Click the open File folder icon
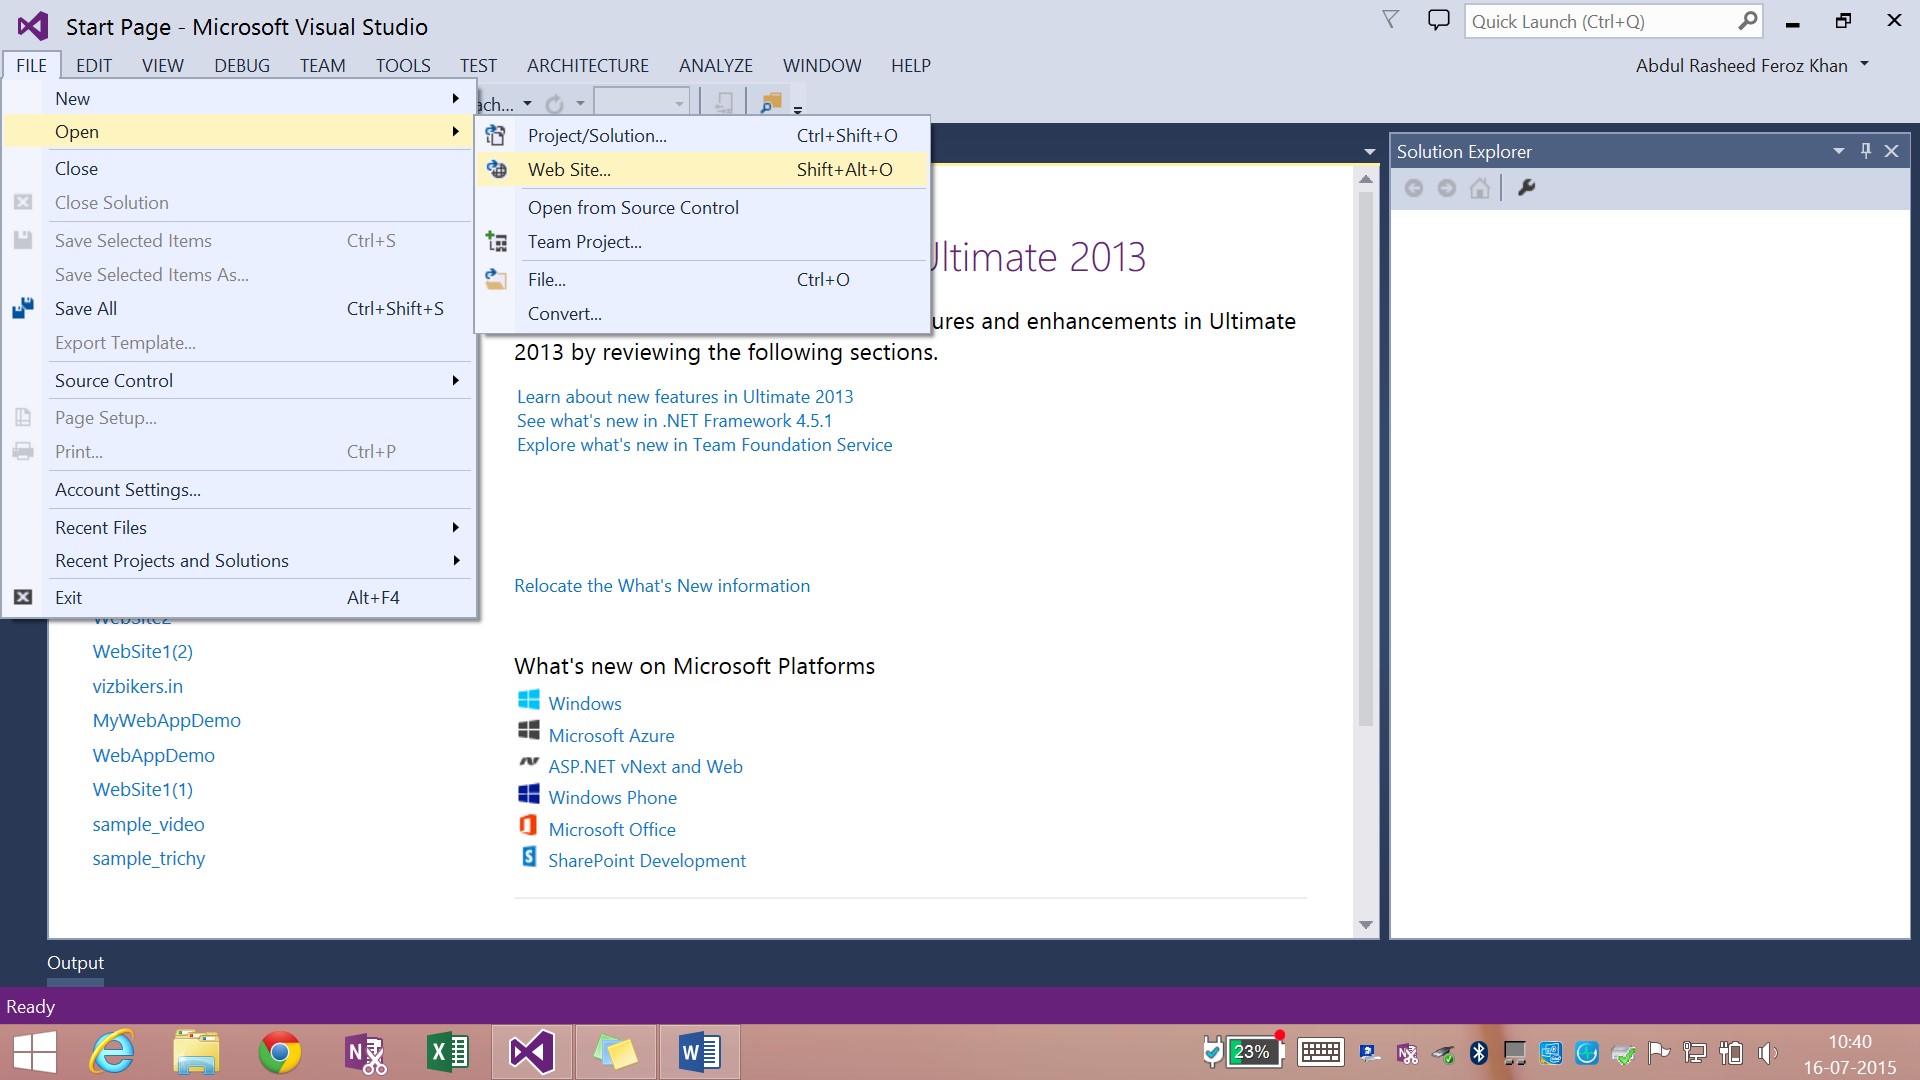The height and width of the screenshot is (1080, 1920). (496, 279)
